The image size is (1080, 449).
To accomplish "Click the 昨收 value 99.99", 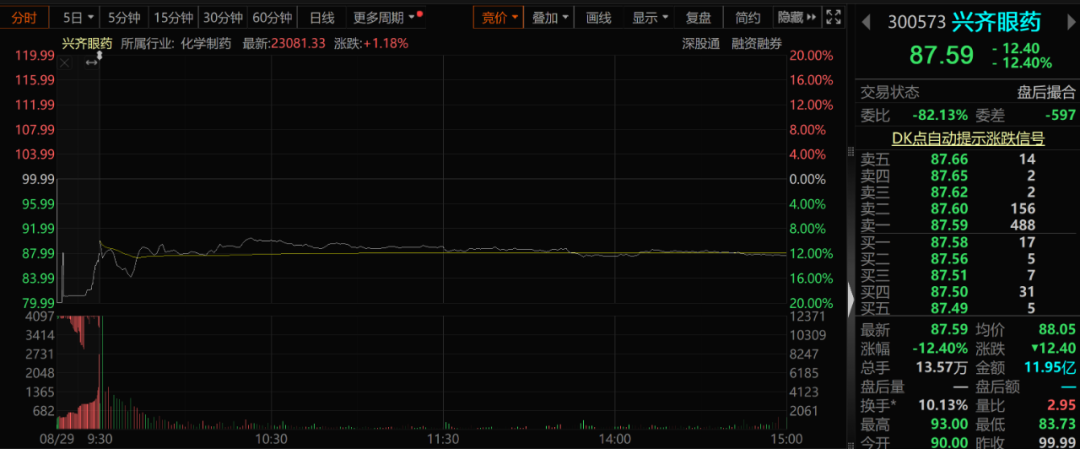I will coord(1057,441).
